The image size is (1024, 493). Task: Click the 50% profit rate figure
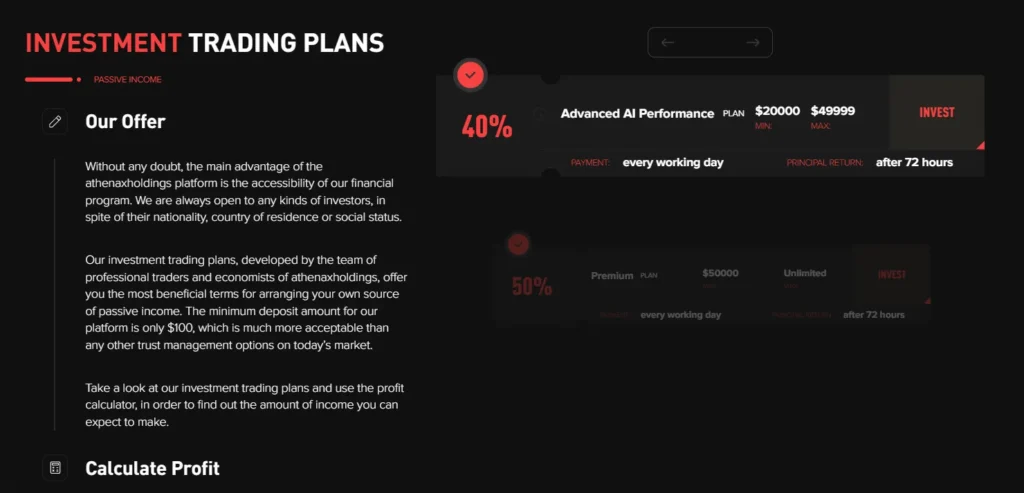point(532,287)
